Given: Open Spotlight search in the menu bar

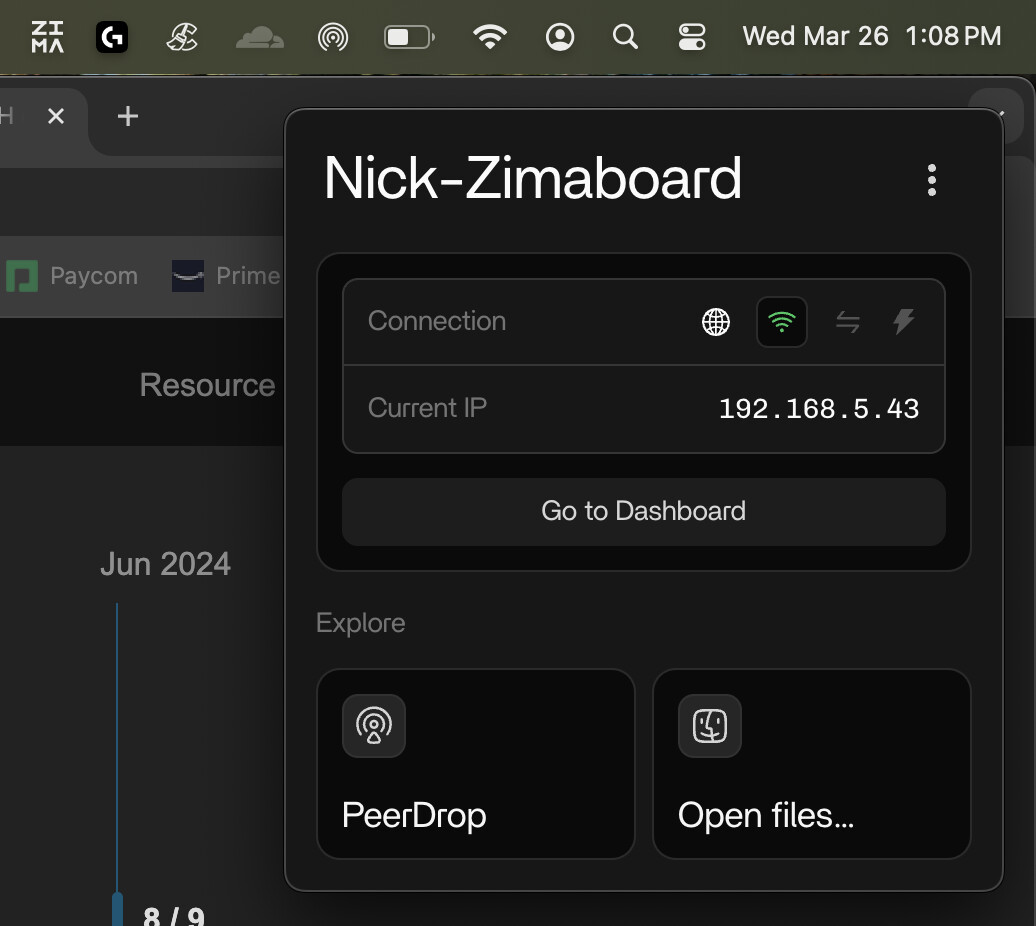Looking at the screenshot, I should click(x=625, y=37).
